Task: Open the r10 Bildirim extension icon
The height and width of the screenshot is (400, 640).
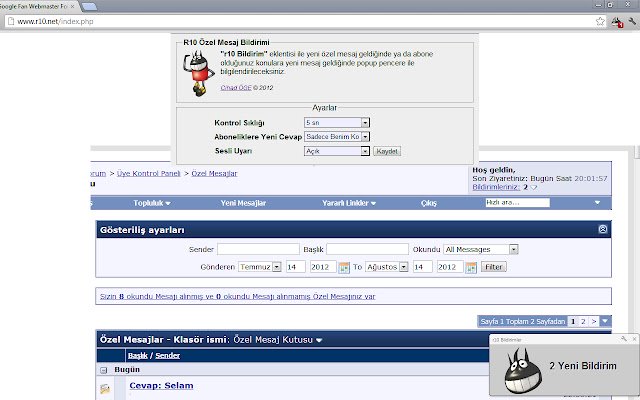Action: (617, 22)
